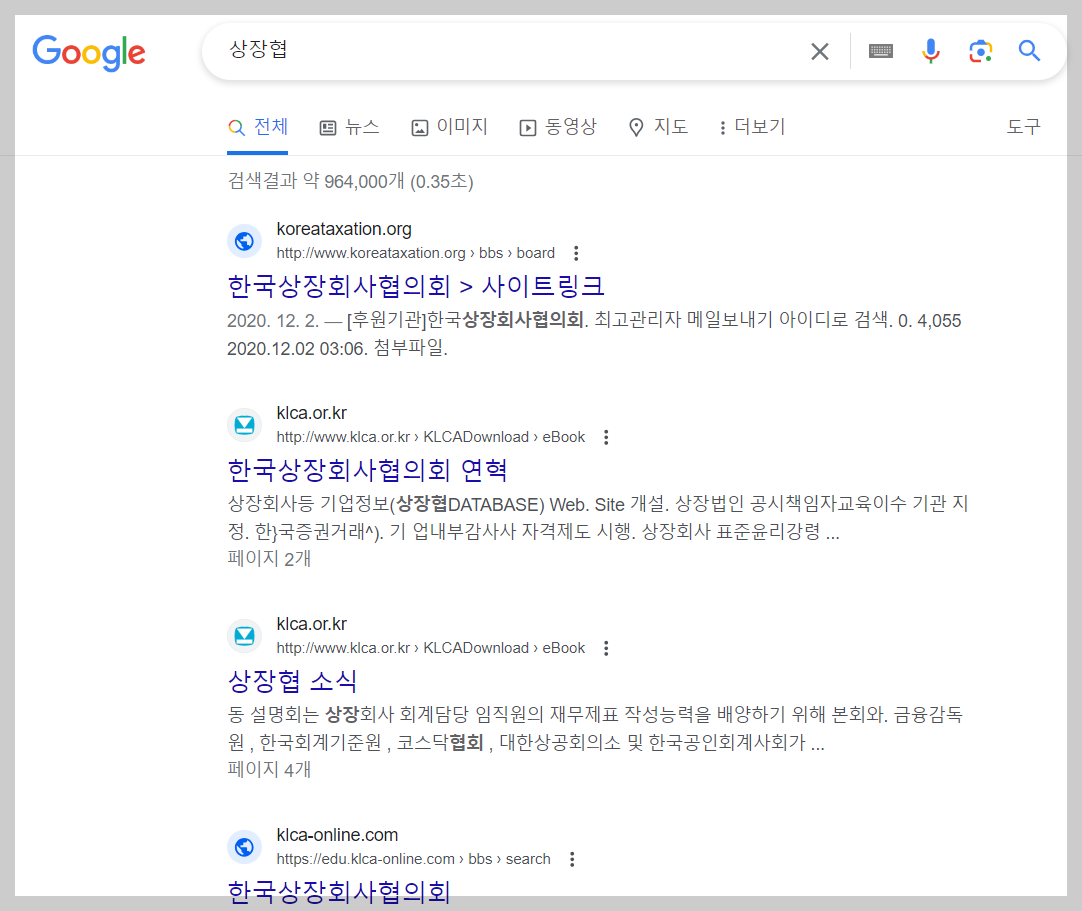Switch to the 이미지 tab
The width and height of the screenshot is (1082, 911).
point(449,127)
